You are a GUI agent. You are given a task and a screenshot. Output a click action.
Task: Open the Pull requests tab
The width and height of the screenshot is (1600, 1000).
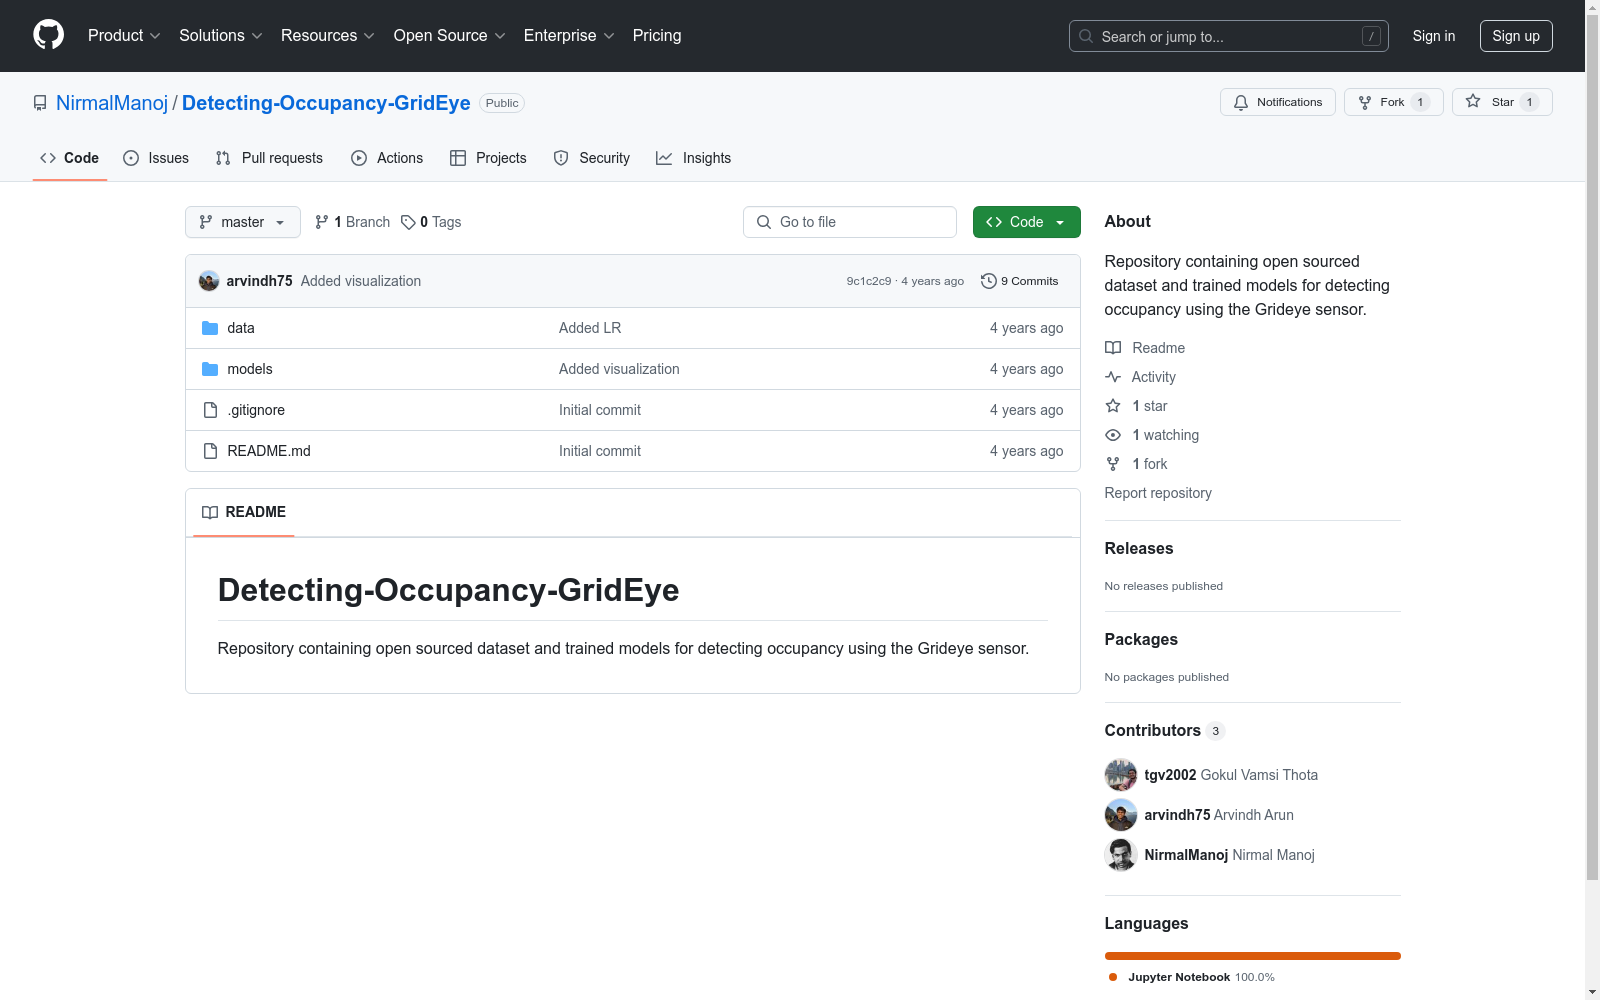pos(269,158)
